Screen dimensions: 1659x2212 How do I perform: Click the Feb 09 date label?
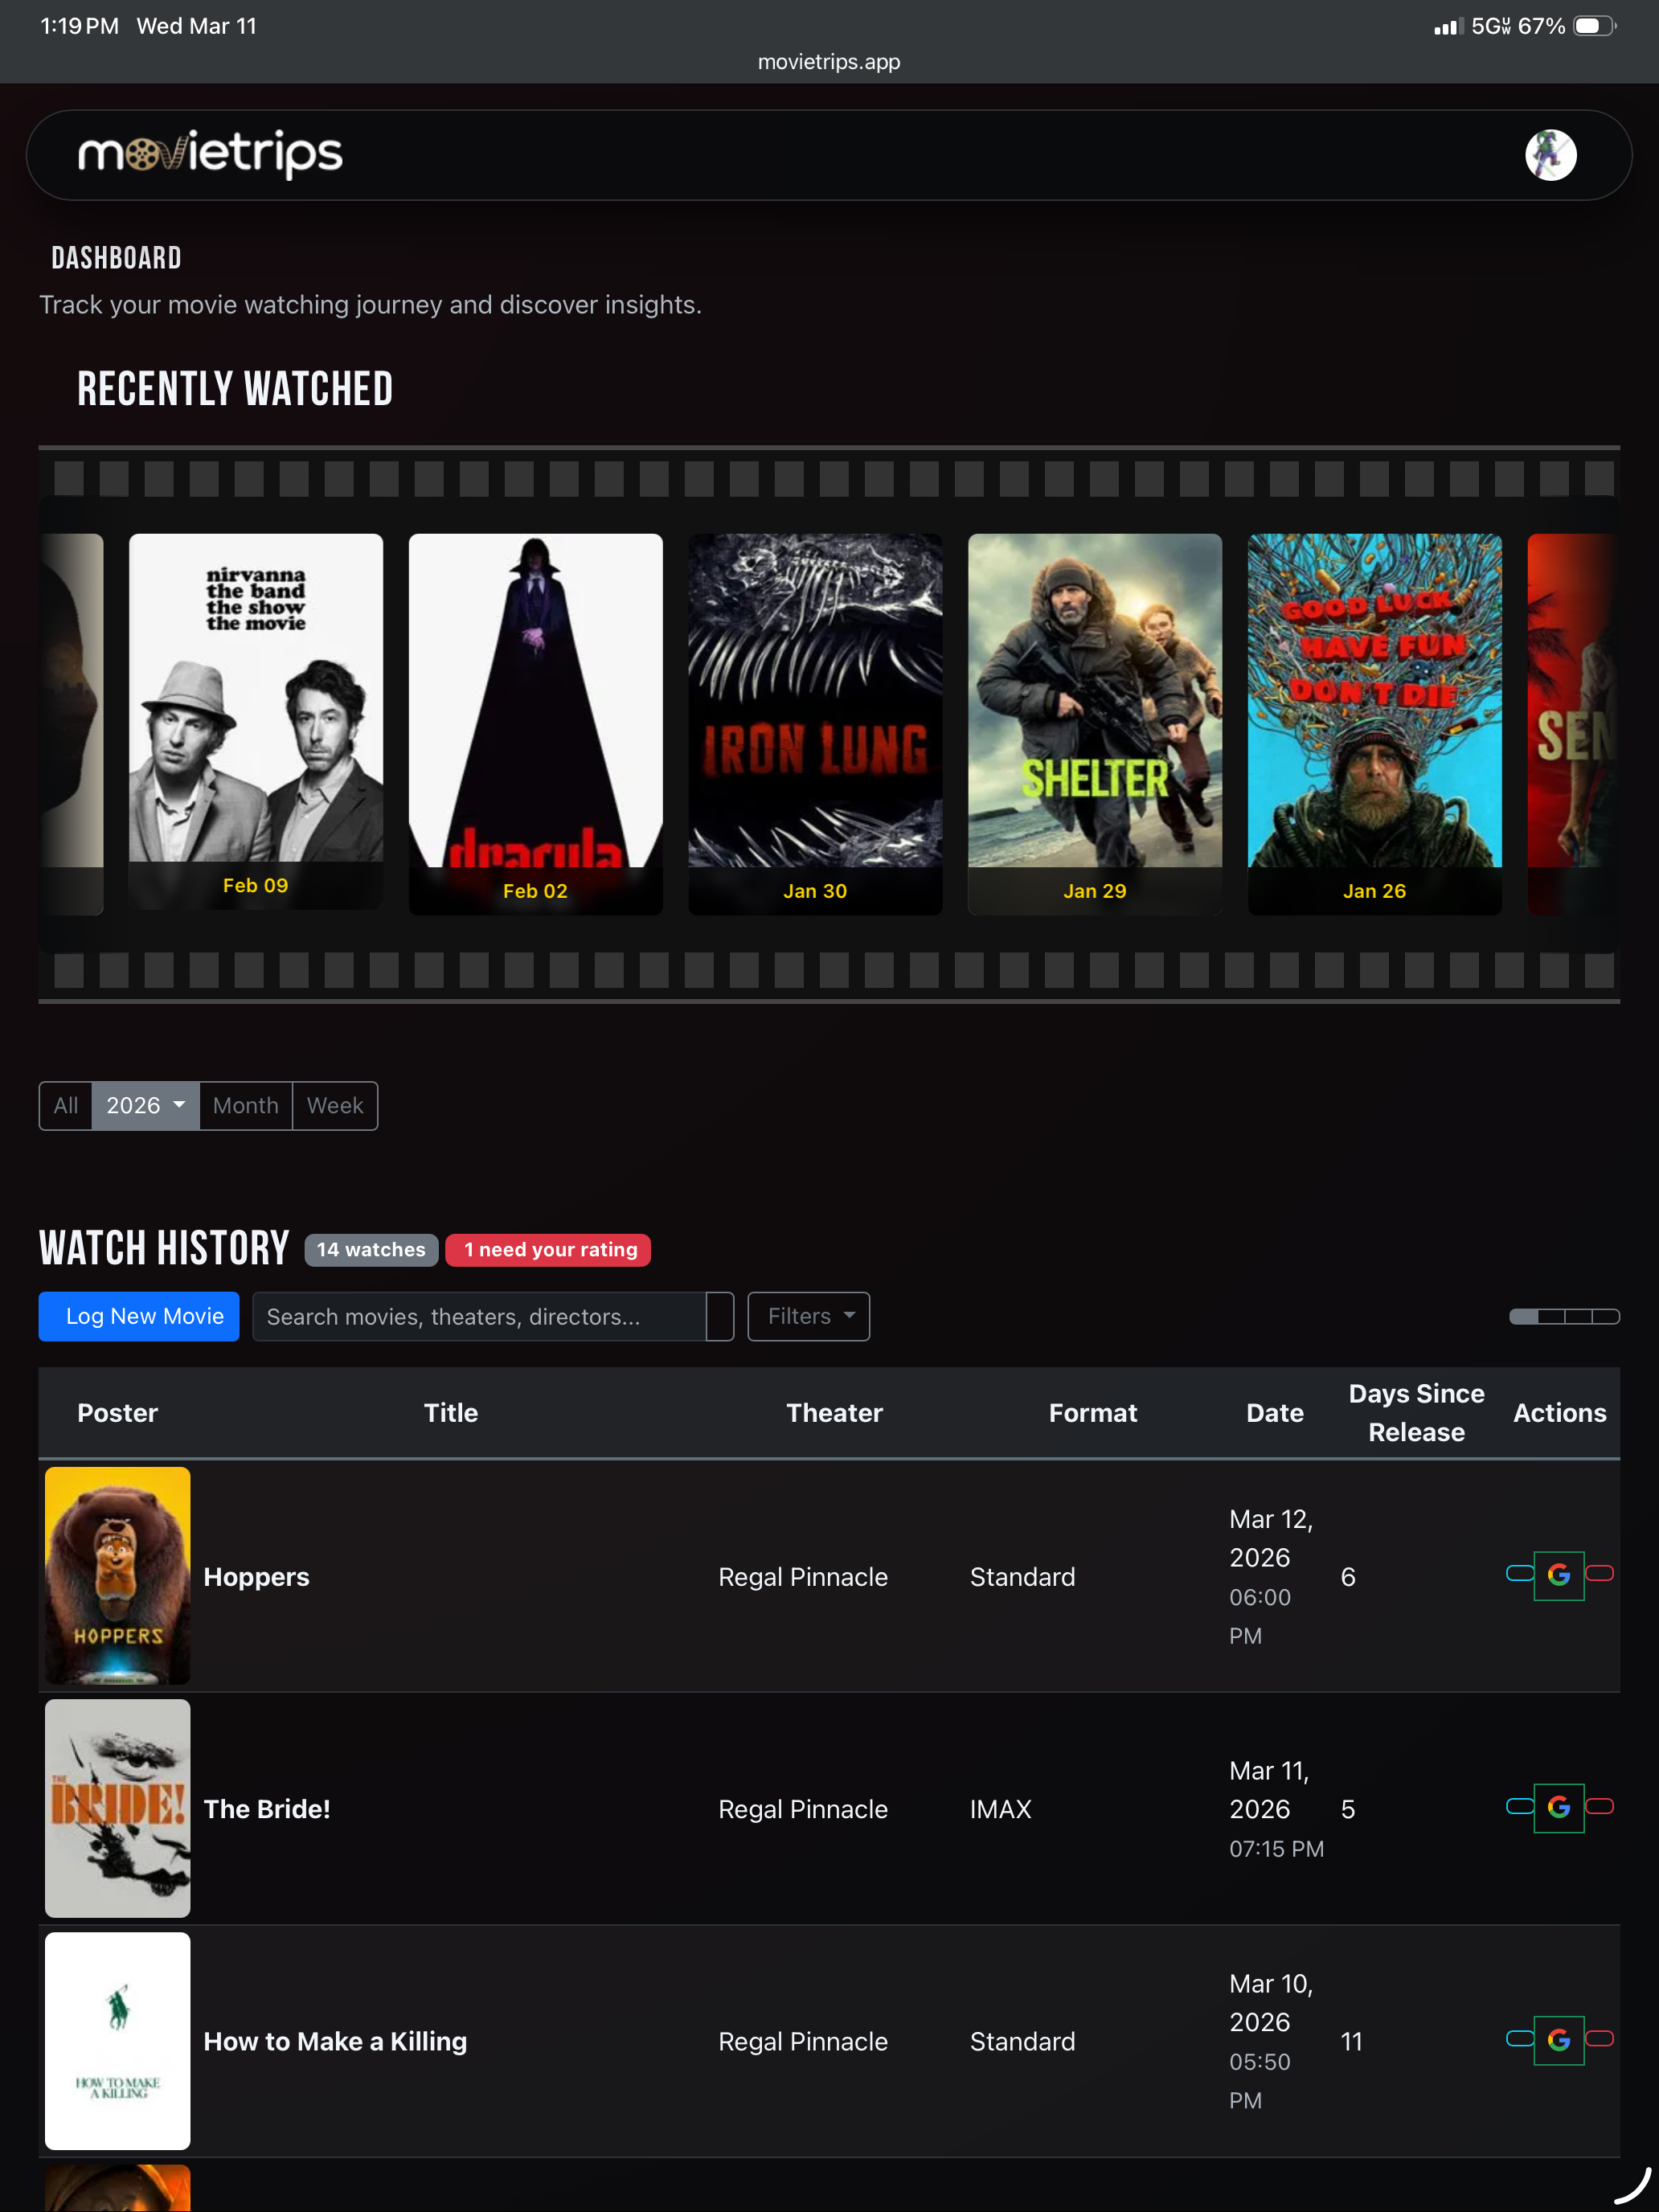255,885
